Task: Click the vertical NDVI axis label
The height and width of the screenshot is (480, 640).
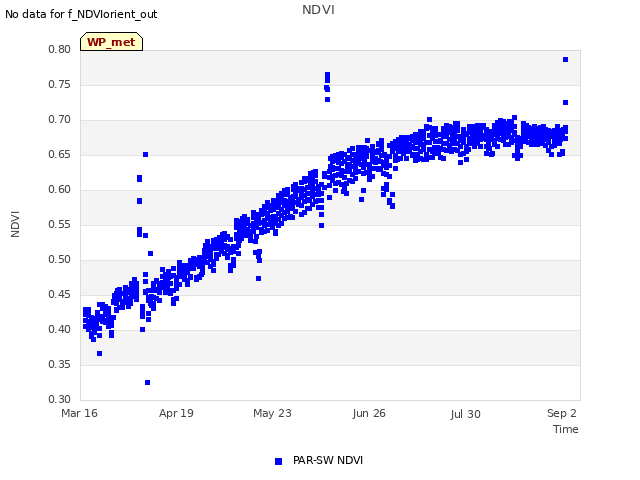Action: 15,224
